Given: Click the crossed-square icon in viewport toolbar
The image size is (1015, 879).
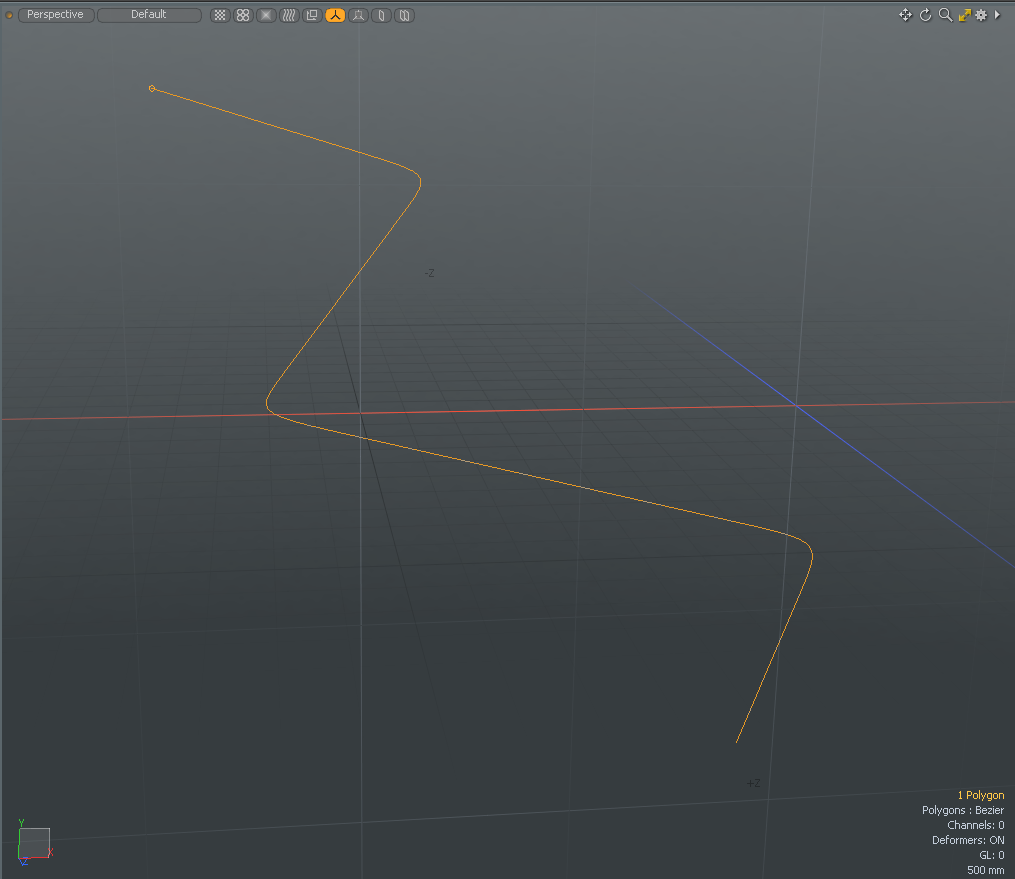Looking at the screenshot, I should click(266, 15).
